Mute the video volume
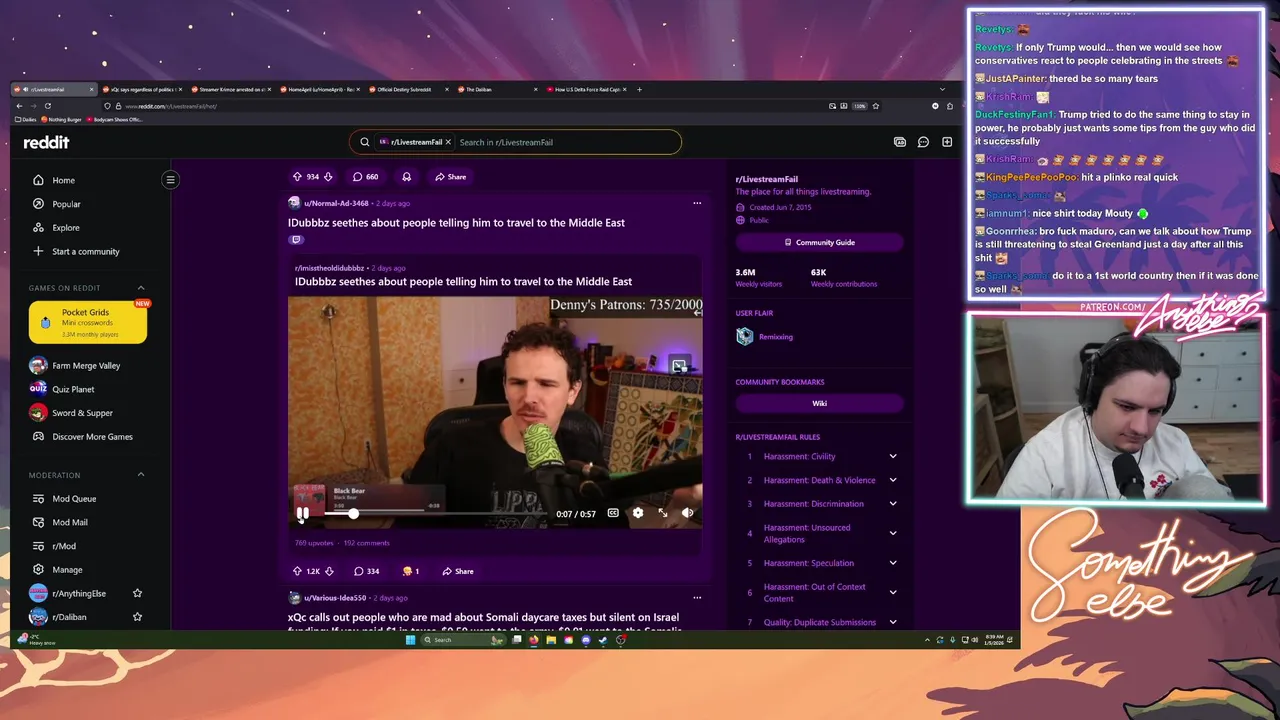The width and height of the screenshot is (1280, 720). point(688,513)
